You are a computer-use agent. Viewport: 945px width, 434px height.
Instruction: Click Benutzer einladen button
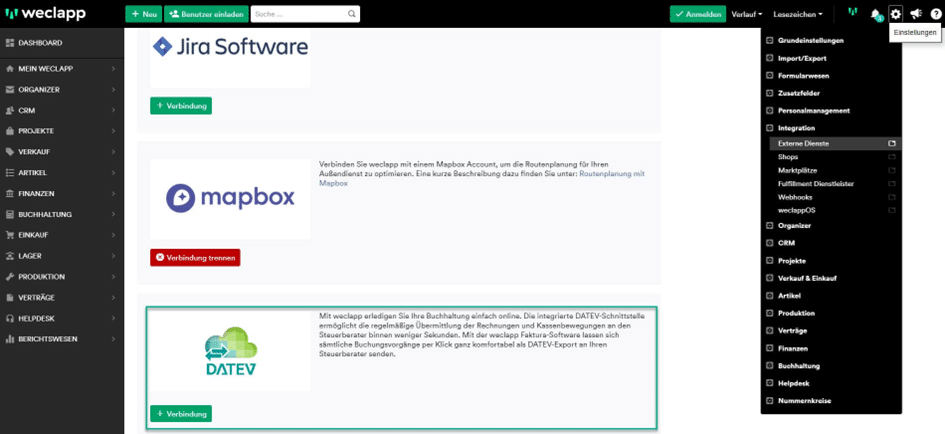tap(206, 14)
